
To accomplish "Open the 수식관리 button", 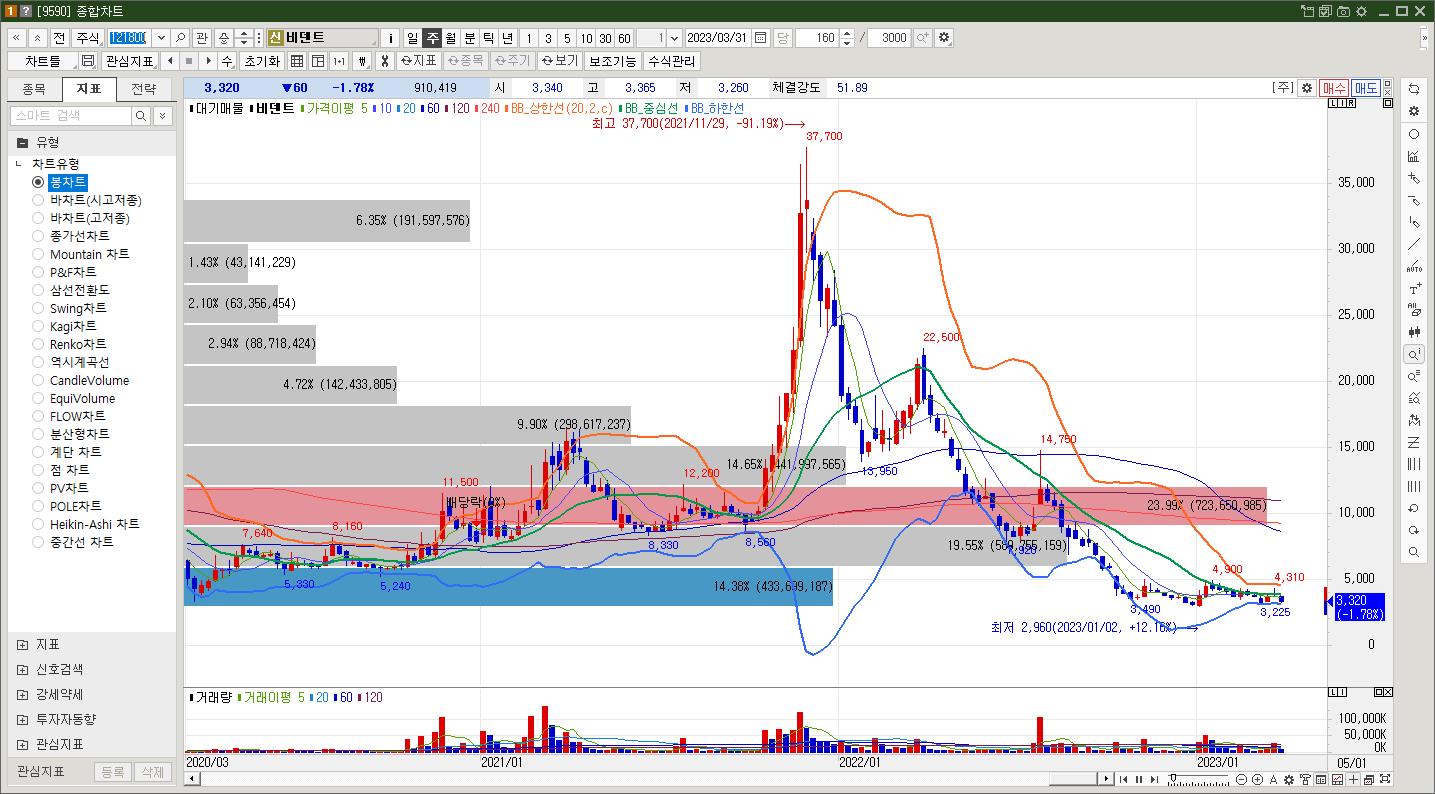I will coord(672,61).
